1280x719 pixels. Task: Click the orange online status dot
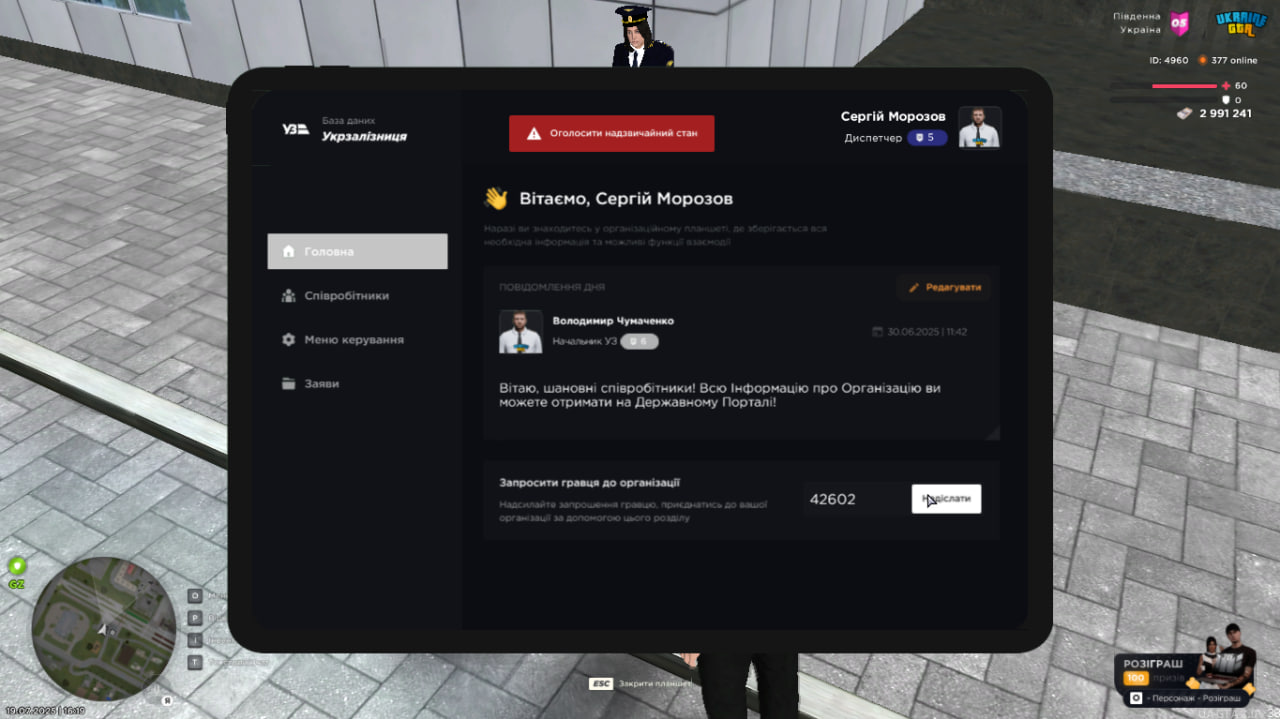click(1203, 60)
